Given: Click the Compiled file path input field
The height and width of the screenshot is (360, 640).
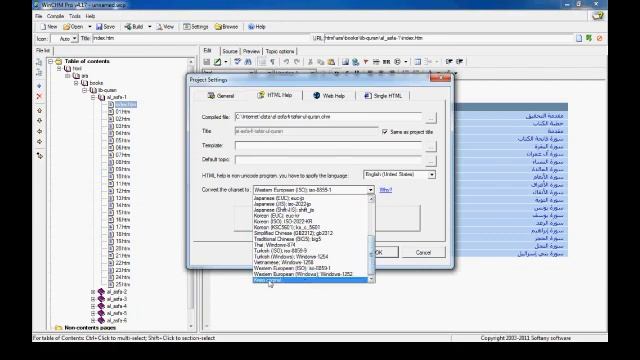Looking at the screenshot, I should [x=328, y=117].
